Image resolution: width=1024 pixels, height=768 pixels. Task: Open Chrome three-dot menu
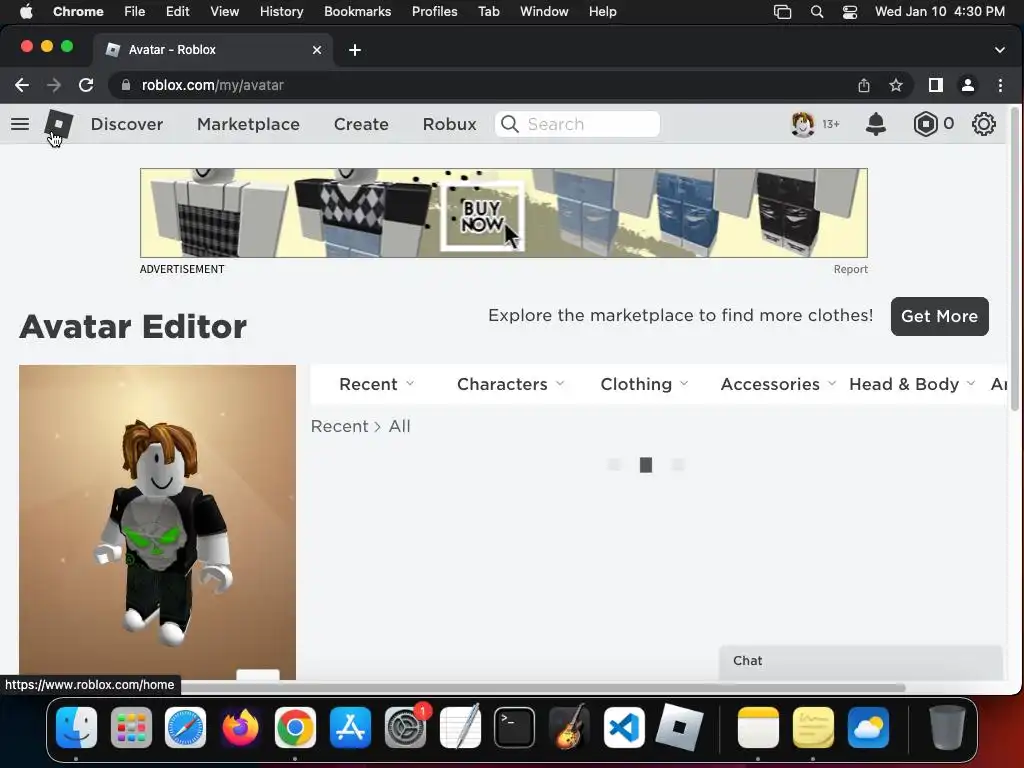(x=1000, y=85)
